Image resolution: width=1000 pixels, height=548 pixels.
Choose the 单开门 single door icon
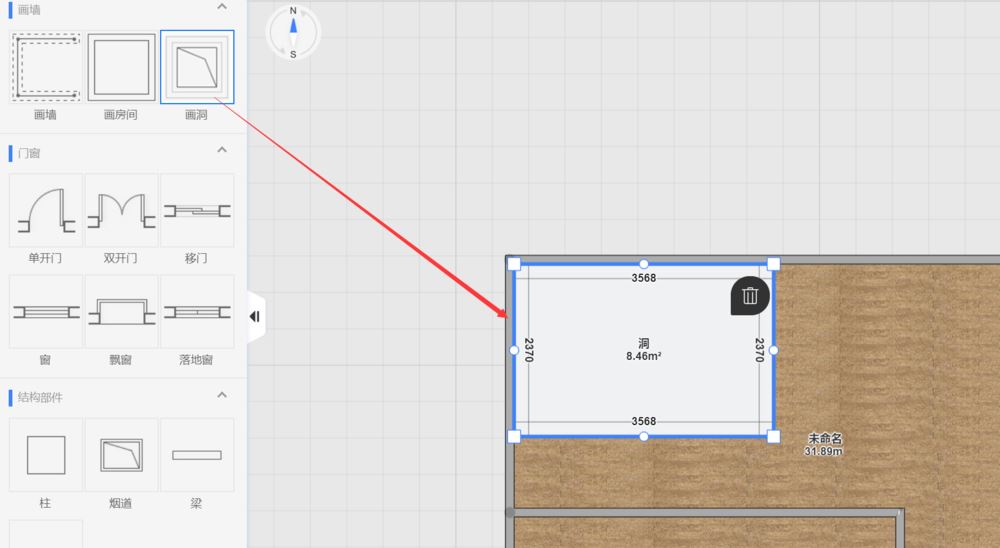tap(45, 211)
